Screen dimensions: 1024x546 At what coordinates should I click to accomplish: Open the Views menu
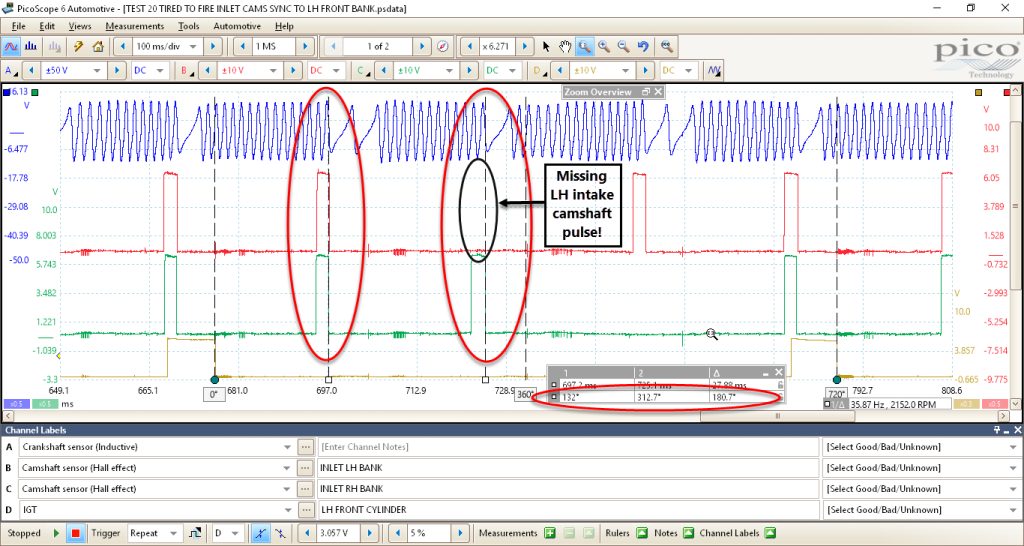pyautogui.click(x=80, y=26)
